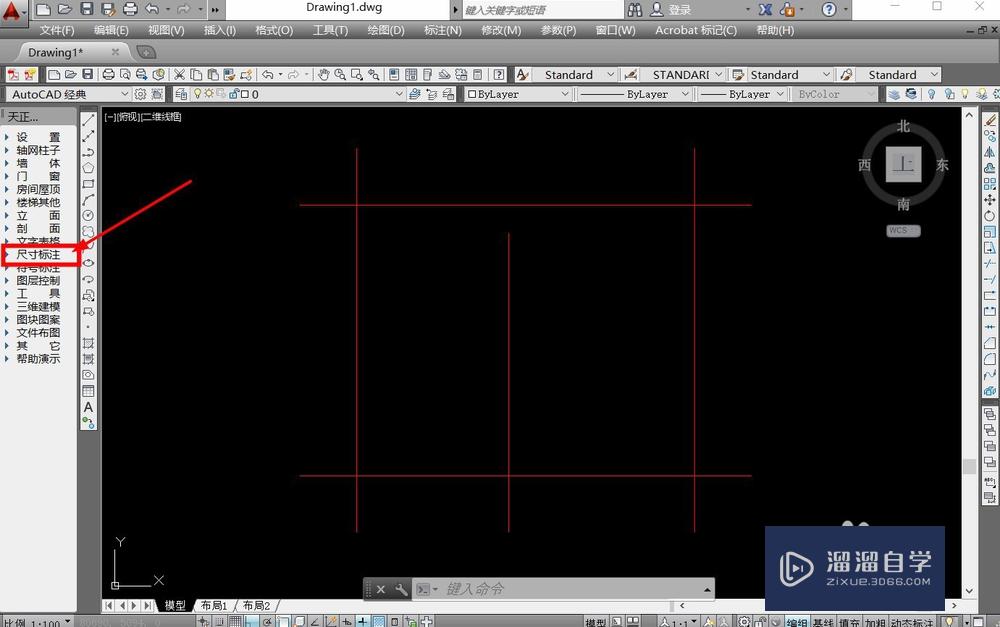This screenshot has height=627, width=1000.
Task: Click the Save icon in the toolbar
Action: pyautogui.click(x=88, y=74)
